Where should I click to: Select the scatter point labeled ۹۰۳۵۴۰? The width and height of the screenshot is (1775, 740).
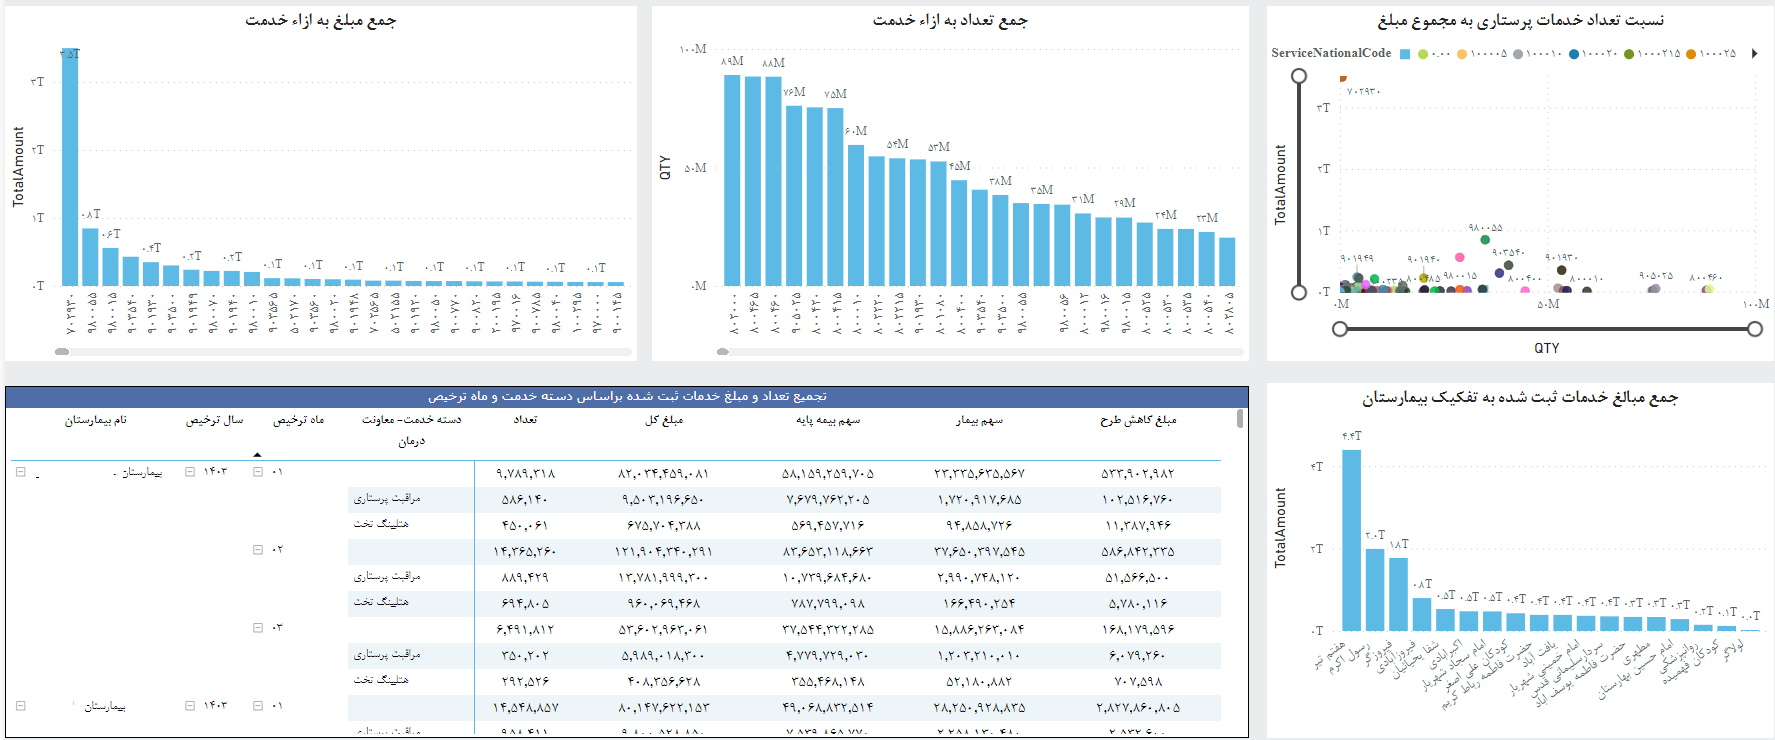[x=1509, y=265]
